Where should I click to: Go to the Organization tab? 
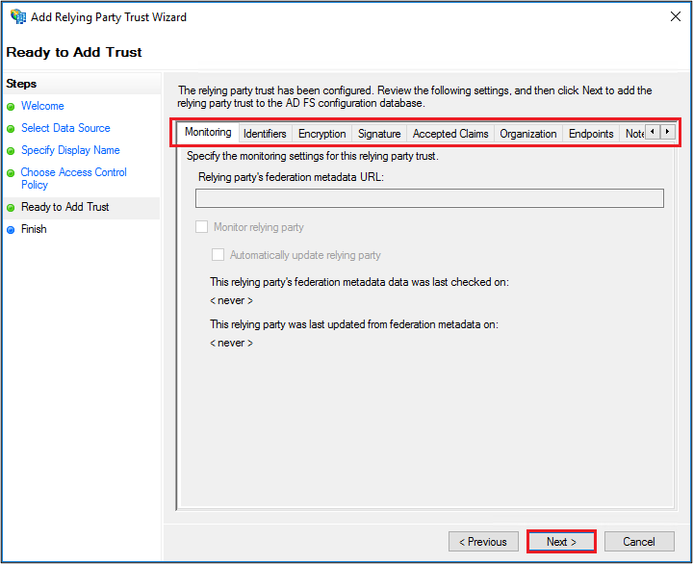click(528, 134)
